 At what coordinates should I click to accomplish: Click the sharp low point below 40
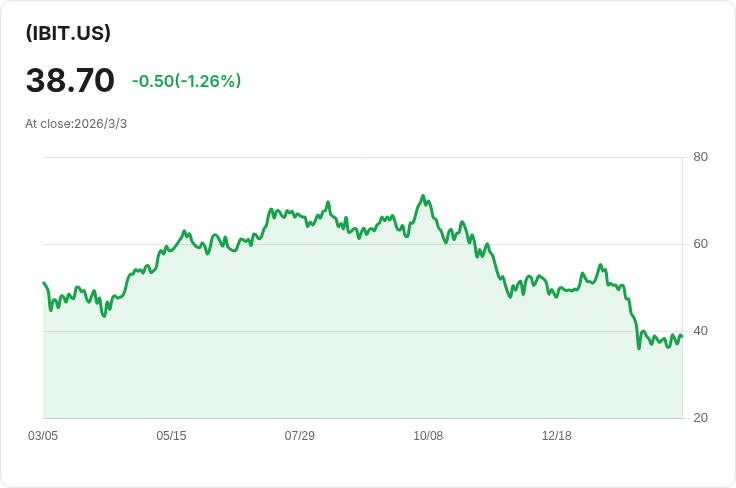click(639, 348)
